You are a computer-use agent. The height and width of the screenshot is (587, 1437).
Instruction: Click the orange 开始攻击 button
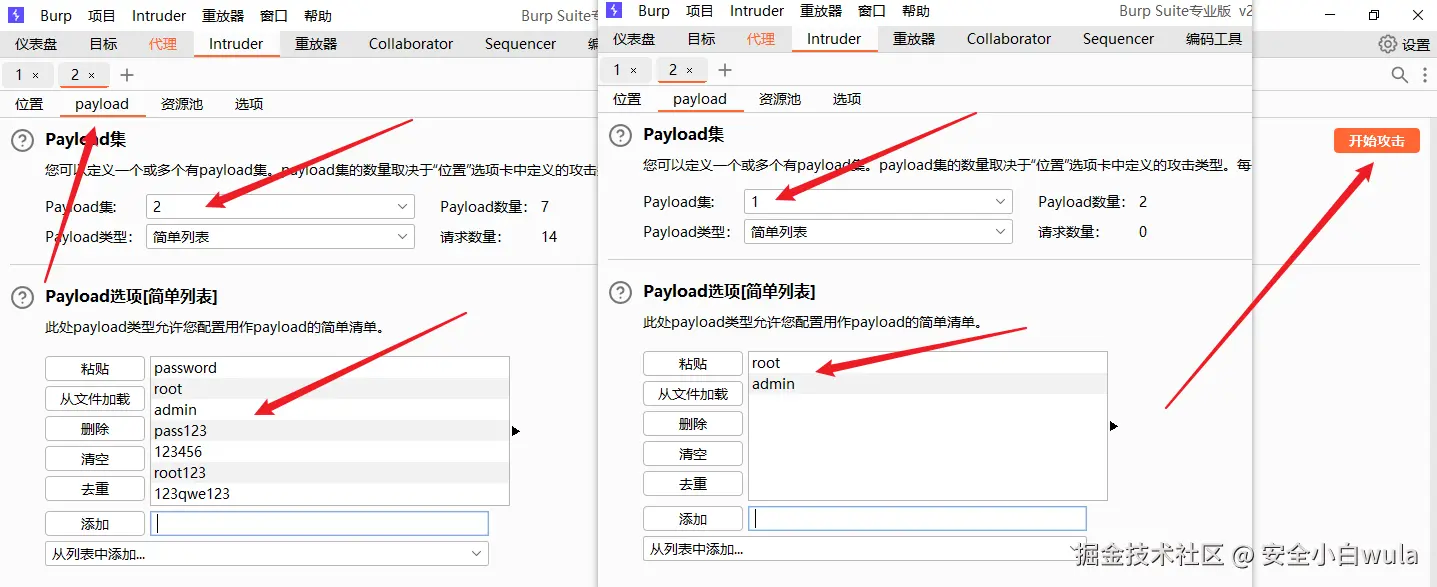click(x=1377, y=141)
